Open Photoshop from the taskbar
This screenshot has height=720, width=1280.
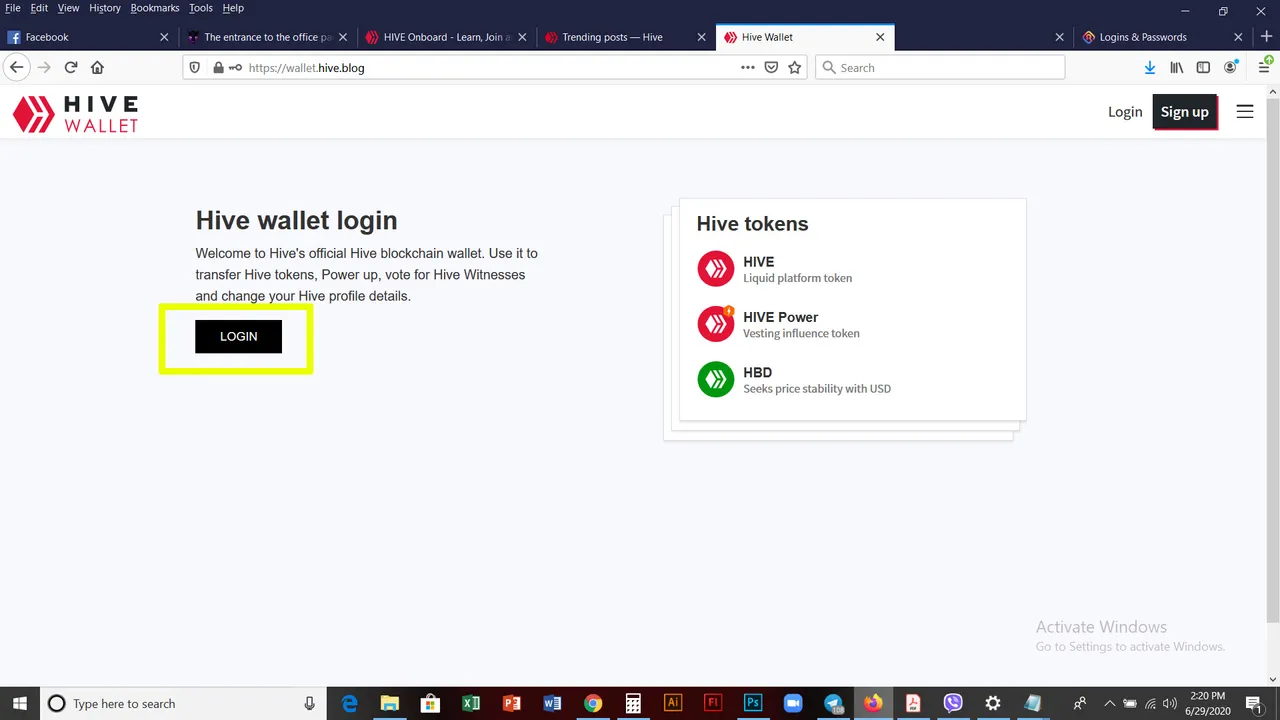point(753,704)
